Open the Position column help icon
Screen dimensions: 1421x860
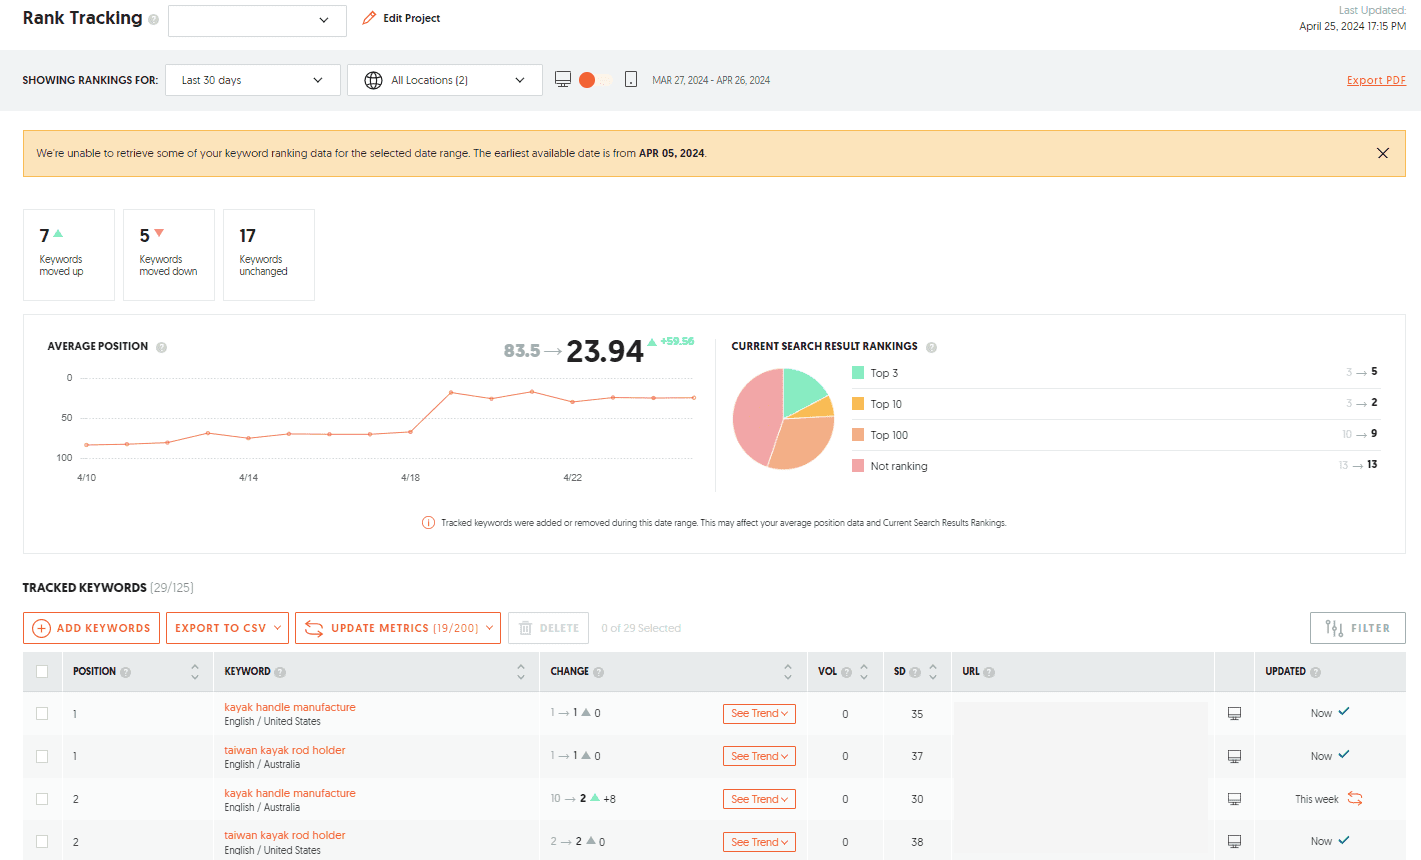coord(126,672)
